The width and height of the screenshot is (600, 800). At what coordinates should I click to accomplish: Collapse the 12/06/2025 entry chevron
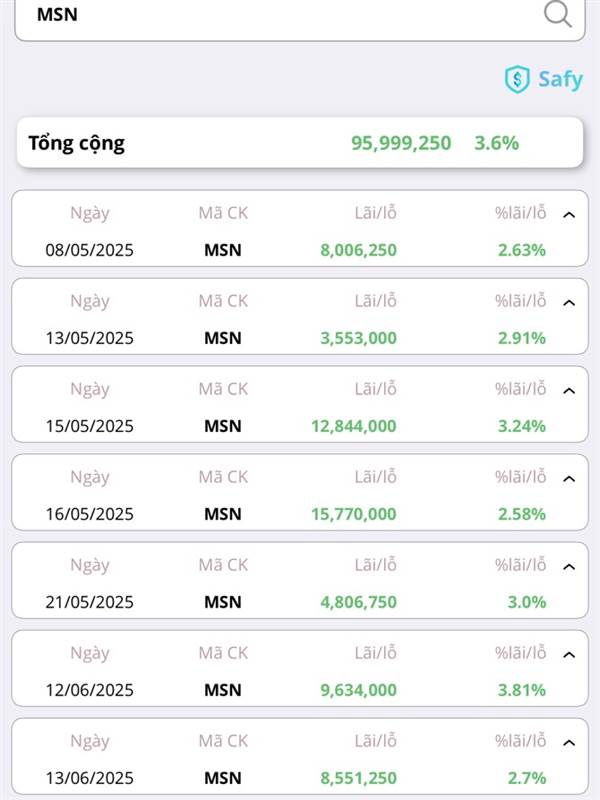pos(569,655)
